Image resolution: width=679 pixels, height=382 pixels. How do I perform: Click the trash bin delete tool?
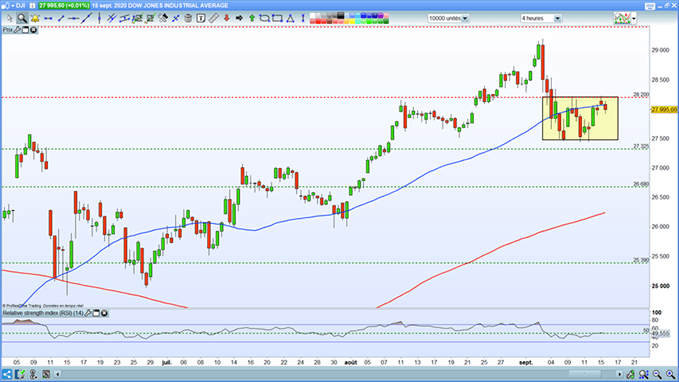(188, 18)
